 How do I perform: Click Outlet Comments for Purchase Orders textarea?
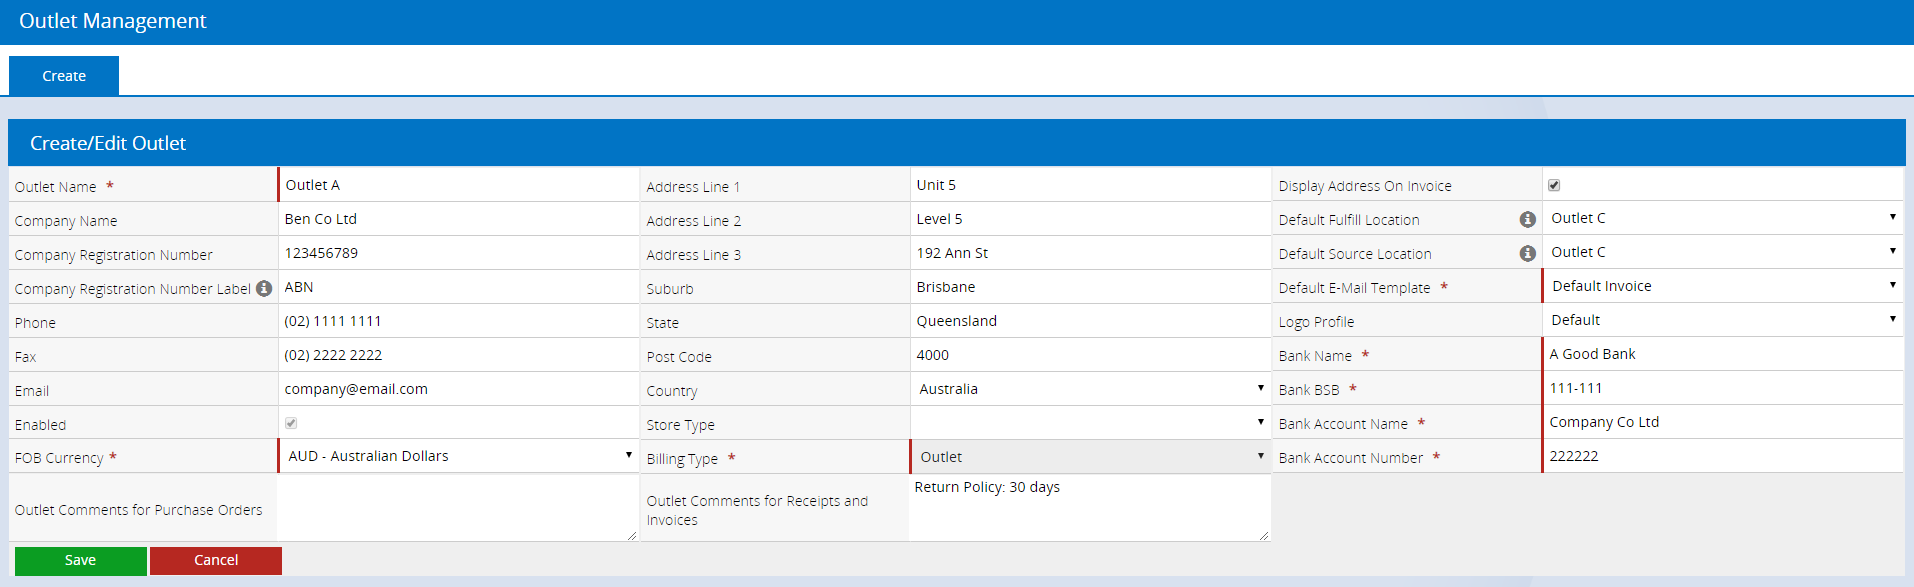(x=458, y=508)
